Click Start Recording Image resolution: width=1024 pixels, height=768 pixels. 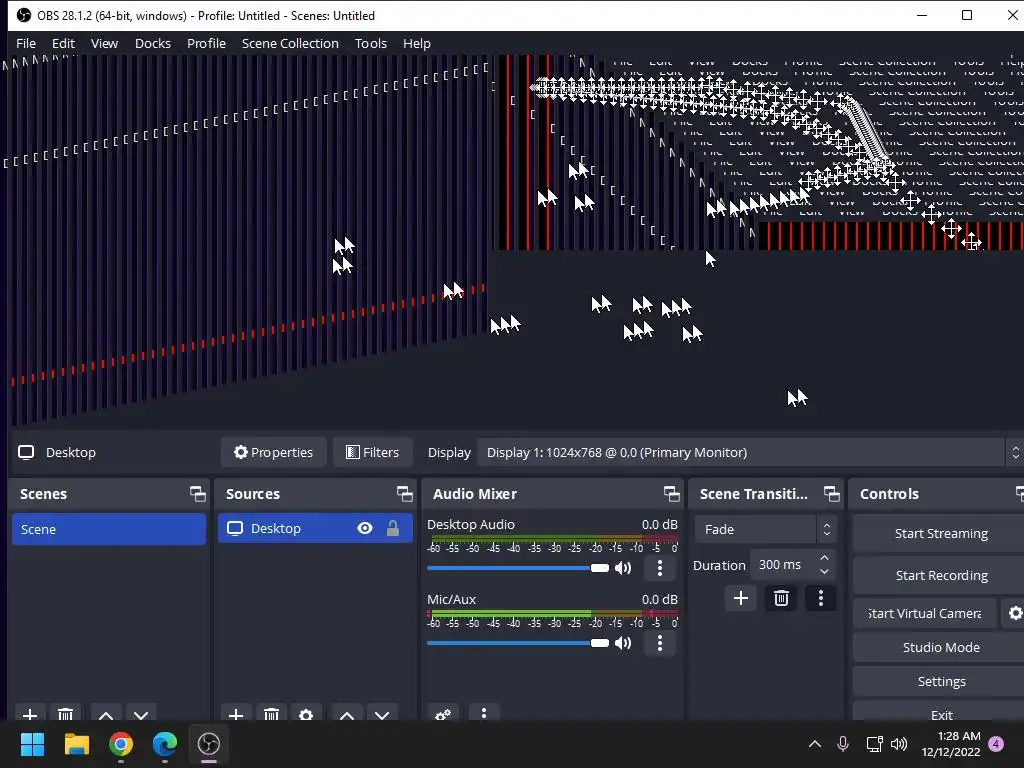(x=940, y=575)
